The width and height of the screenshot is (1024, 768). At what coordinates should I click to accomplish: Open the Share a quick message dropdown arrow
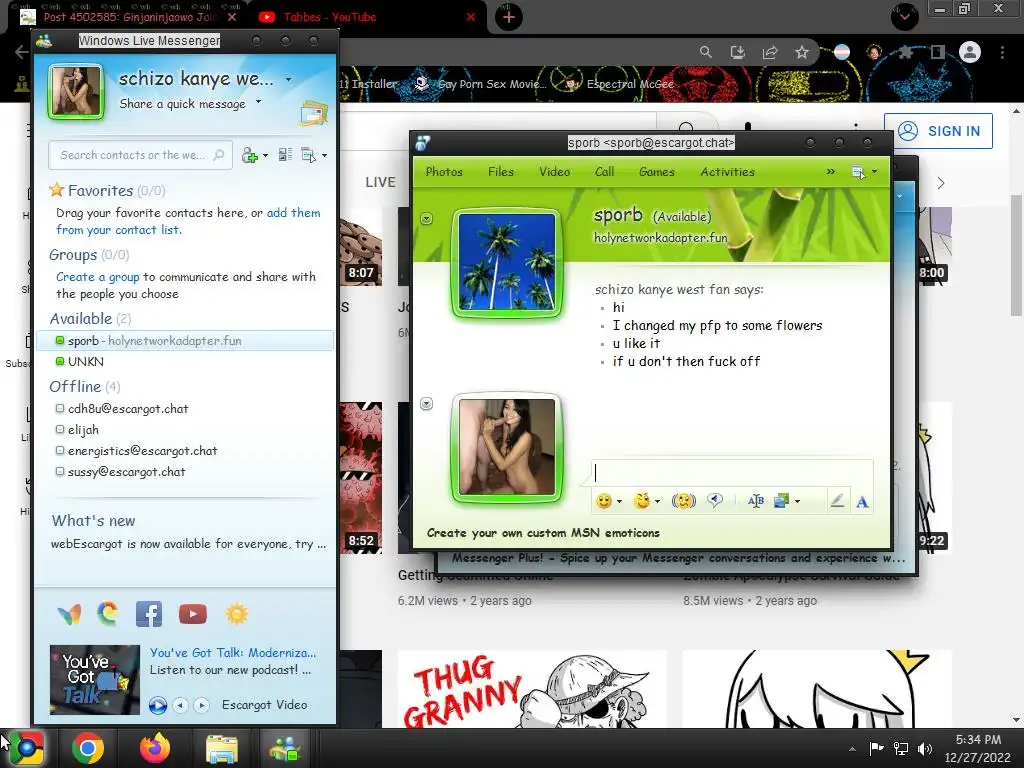[259, 102]
